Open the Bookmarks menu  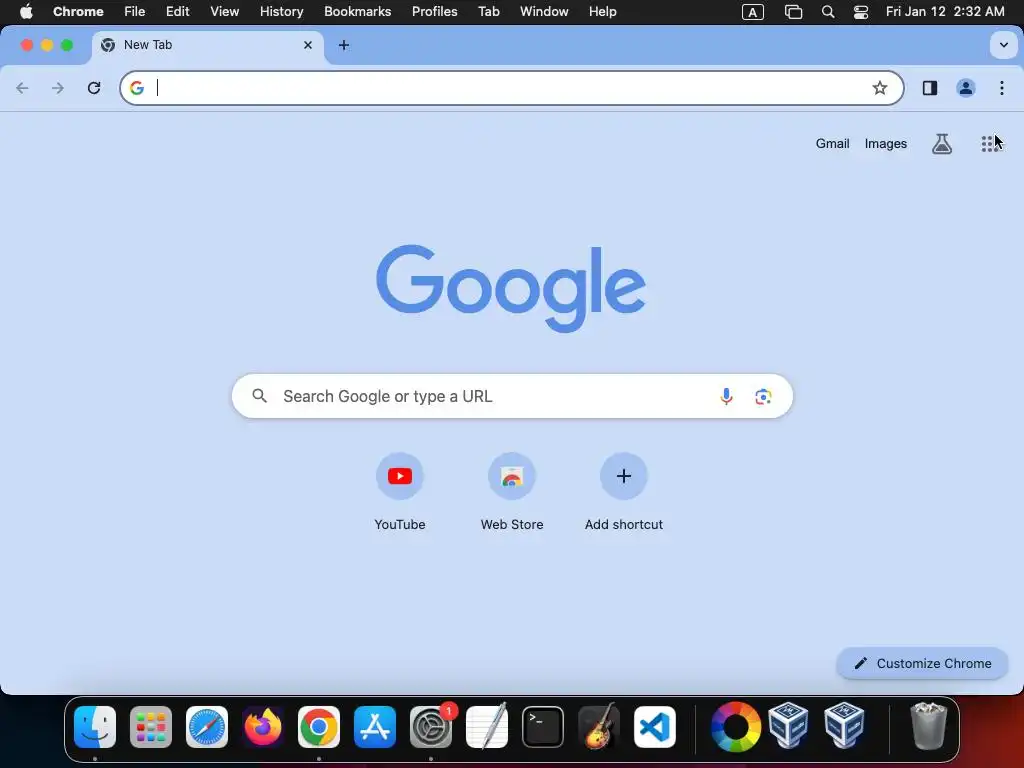pos(358,12)
